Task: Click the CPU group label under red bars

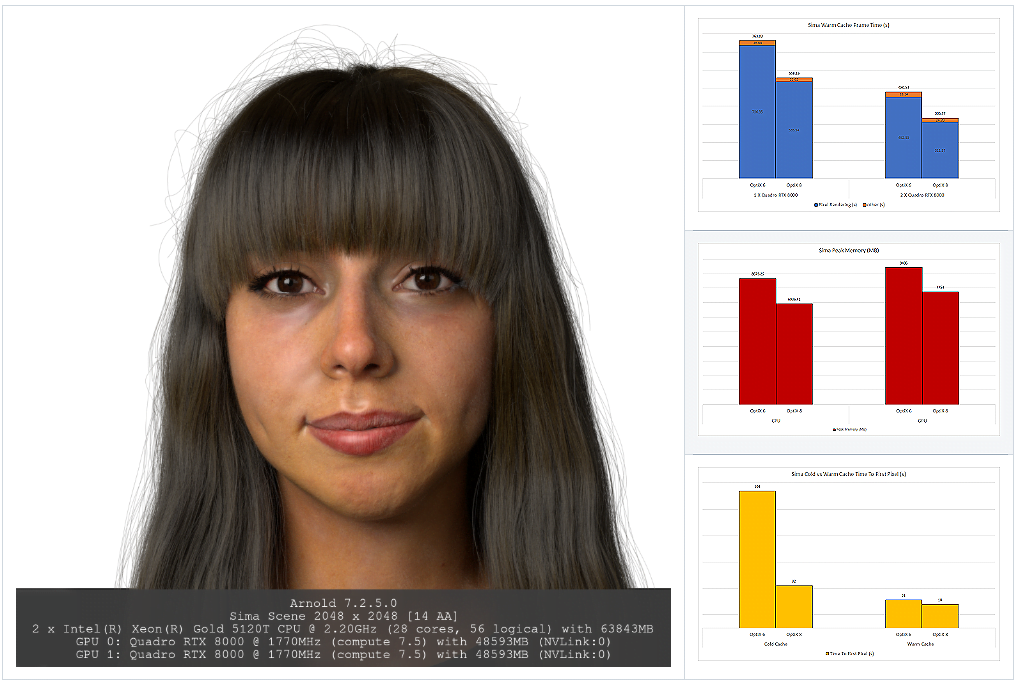Action: (775, 421)
